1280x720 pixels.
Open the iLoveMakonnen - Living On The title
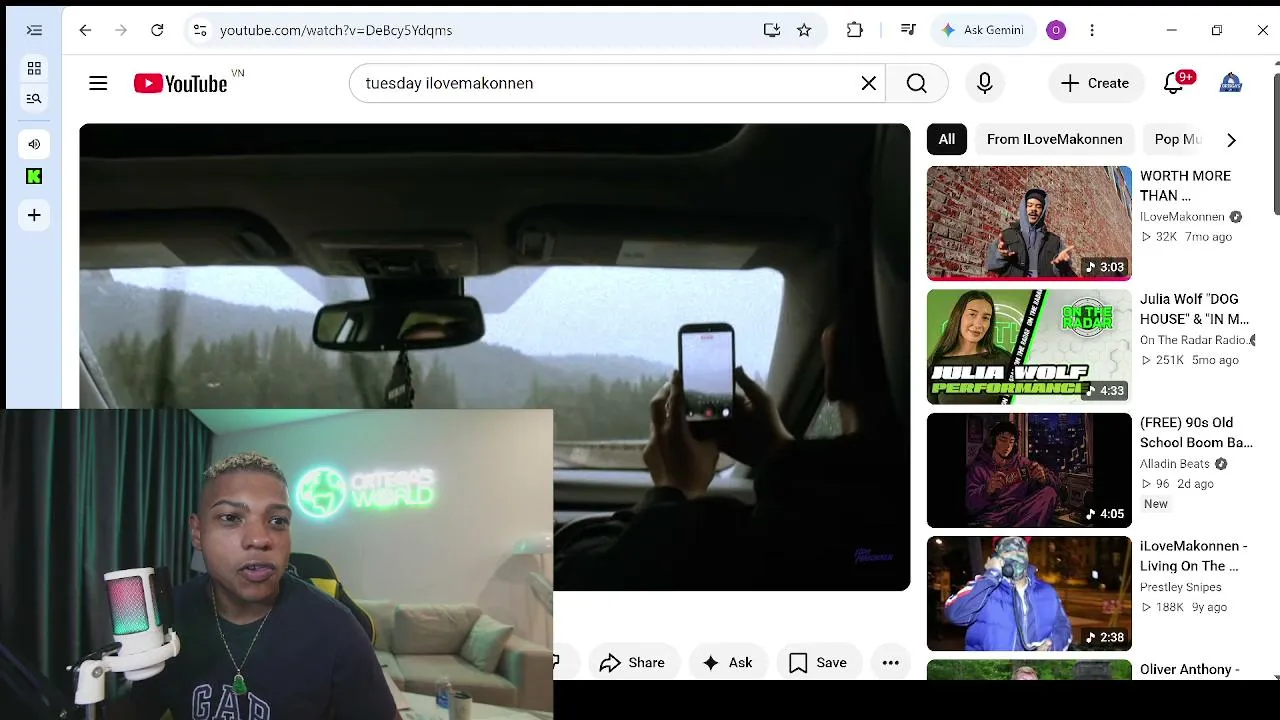point(1194,556)
